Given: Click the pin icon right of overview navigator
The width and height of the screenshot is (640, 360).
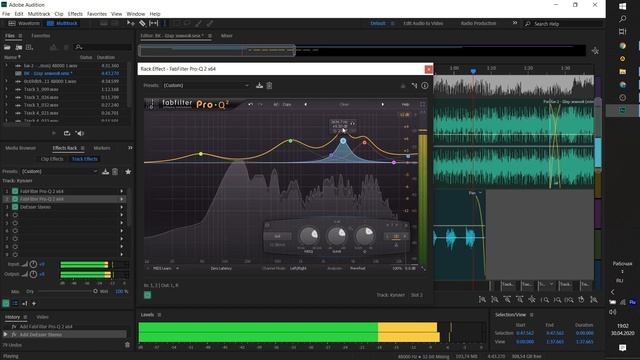Looking at the screenshot, I should point(596,51).
